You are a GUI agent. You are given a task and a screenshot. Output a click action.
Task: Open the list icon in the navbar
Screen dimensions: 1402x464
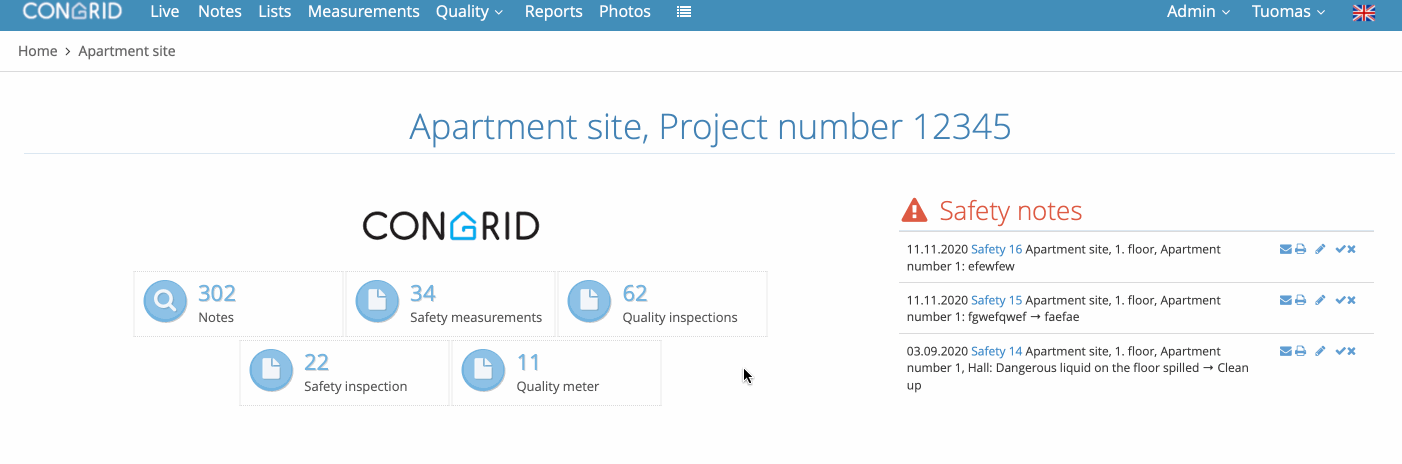pos(684,12)
